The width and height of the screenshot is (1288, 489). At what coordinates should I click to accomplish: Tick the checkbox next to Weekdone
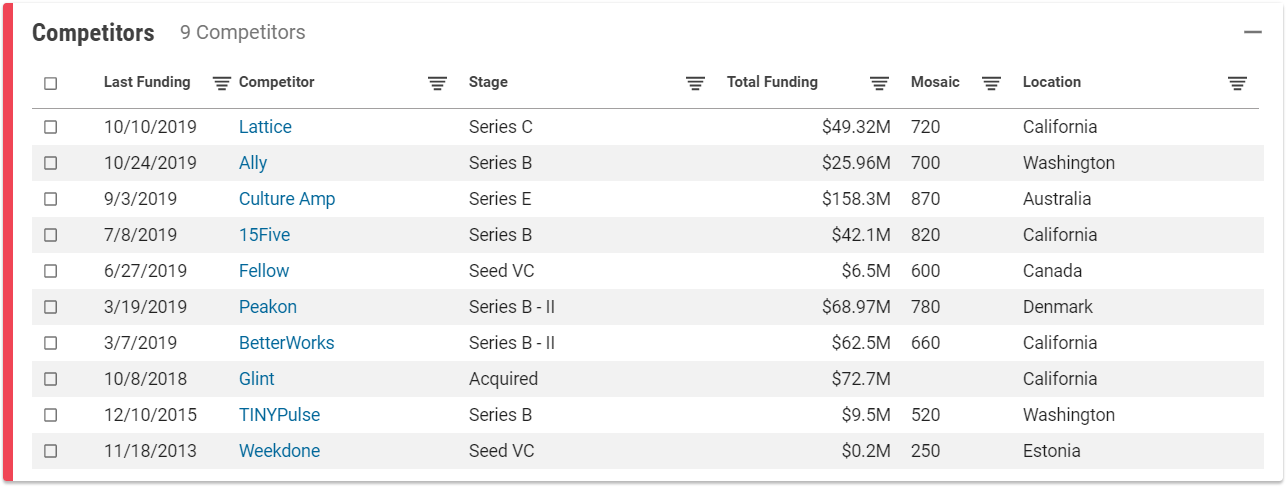51,451
